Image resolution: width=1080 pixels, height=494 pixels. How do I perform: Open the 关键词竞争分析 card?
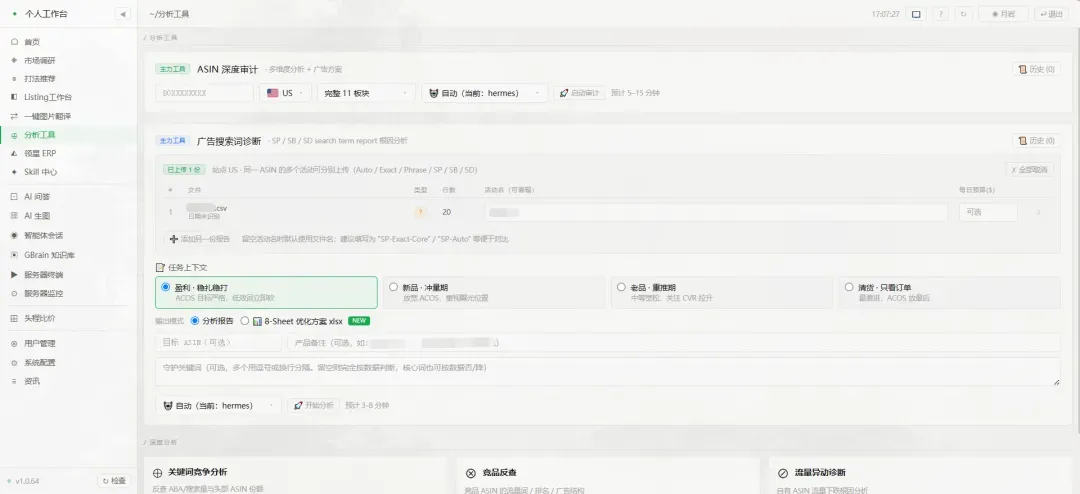[x=295, y=476]
